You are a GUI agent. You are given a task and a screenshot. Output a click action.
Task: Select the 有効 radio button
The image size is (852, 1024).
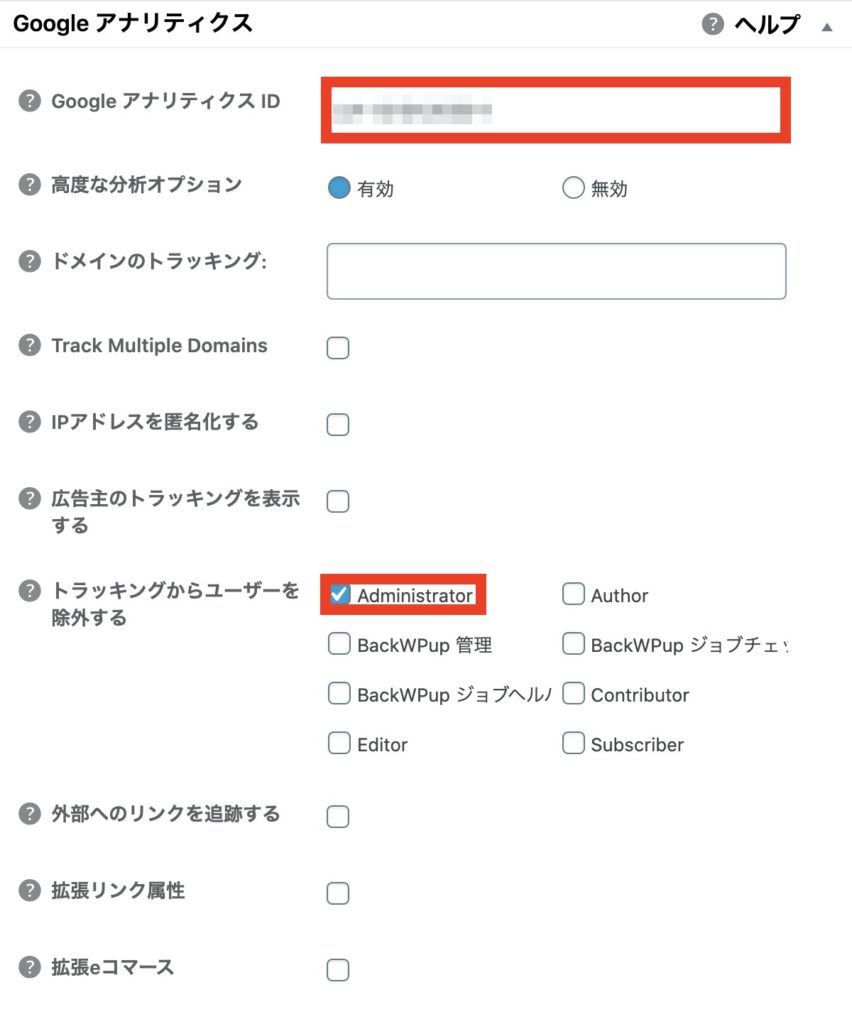339,187
